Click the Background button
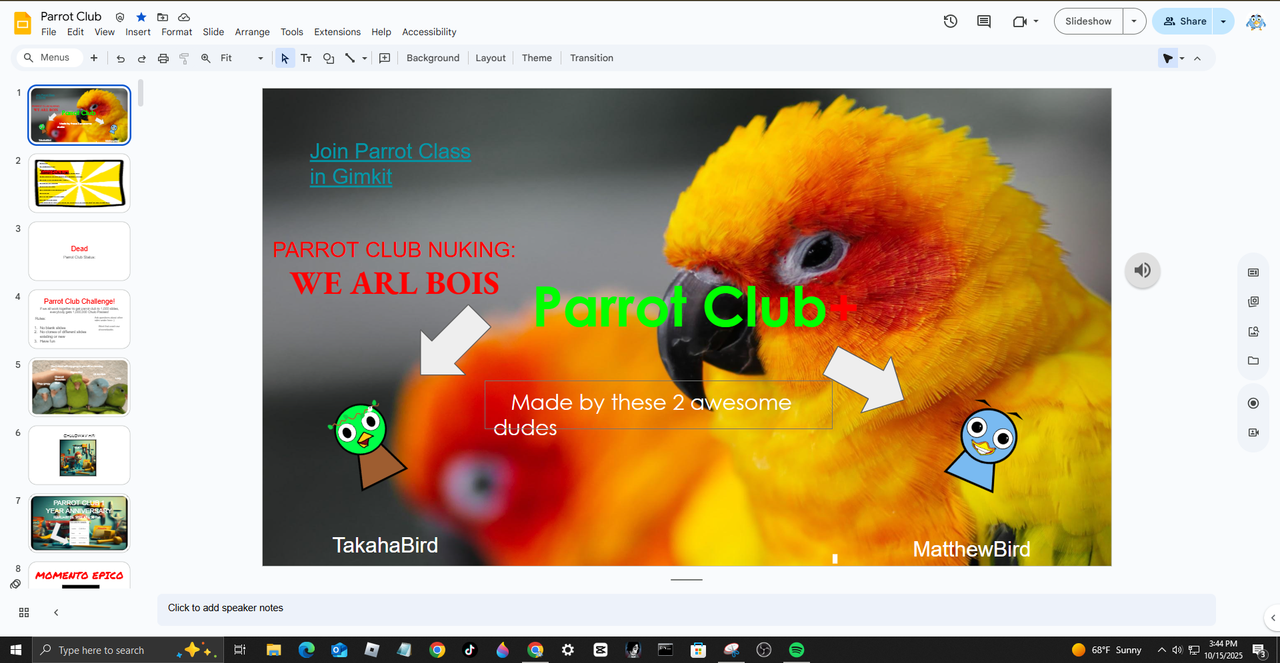Screen dimensions: 1280x663 pos(433,58)
